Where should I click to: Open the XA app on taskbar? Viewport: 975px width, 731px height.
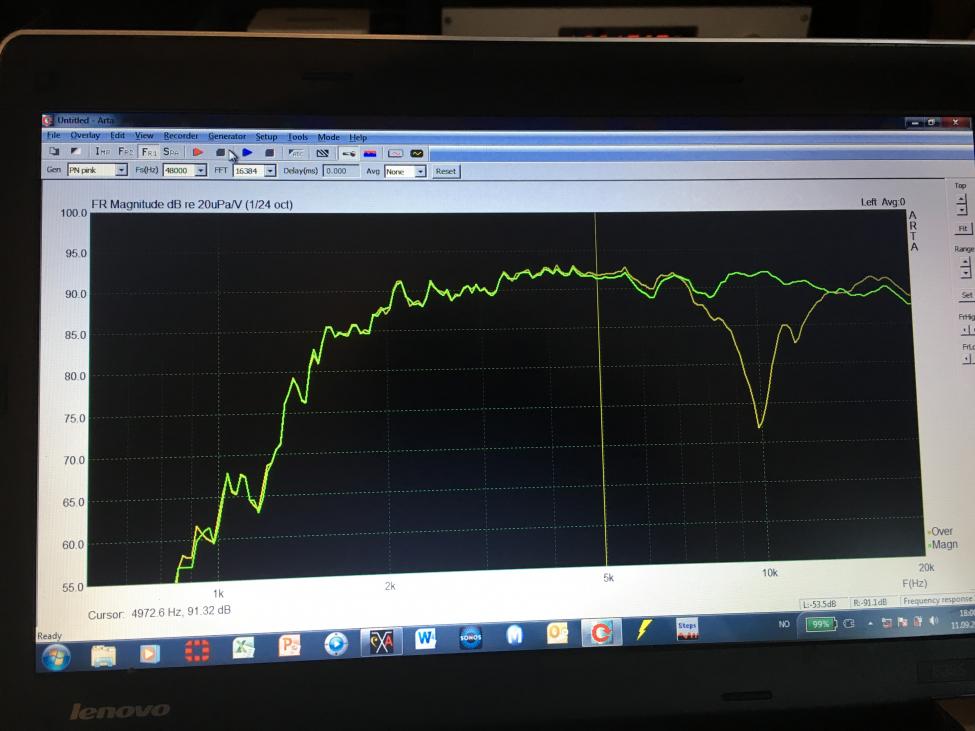tap(381, 641)
